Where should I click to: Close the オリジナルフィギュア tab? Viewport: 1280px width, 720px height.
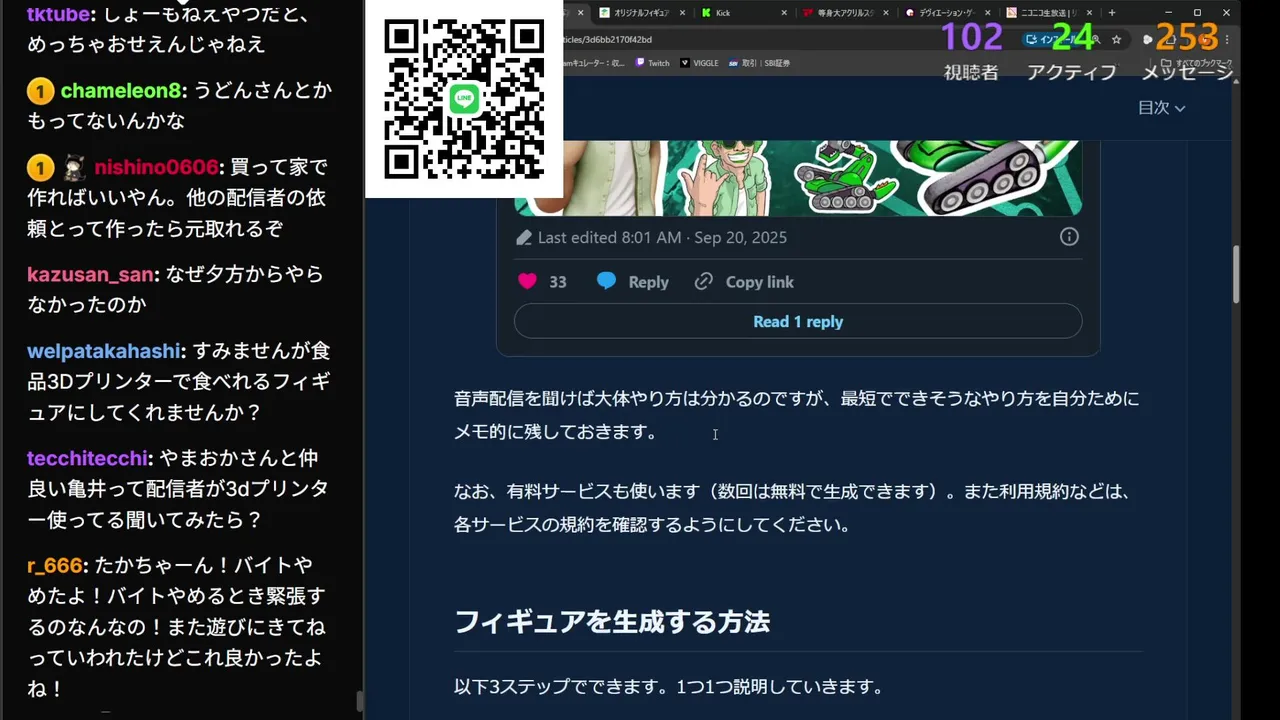point(682,13)
